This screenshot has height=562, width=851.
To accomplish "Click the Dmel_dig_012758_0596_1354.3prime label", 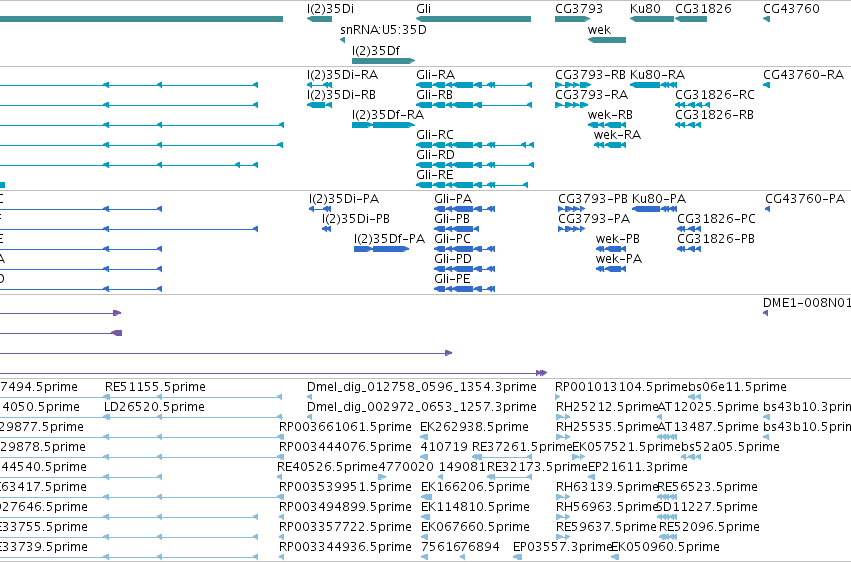I will click(x=422, y=387).
